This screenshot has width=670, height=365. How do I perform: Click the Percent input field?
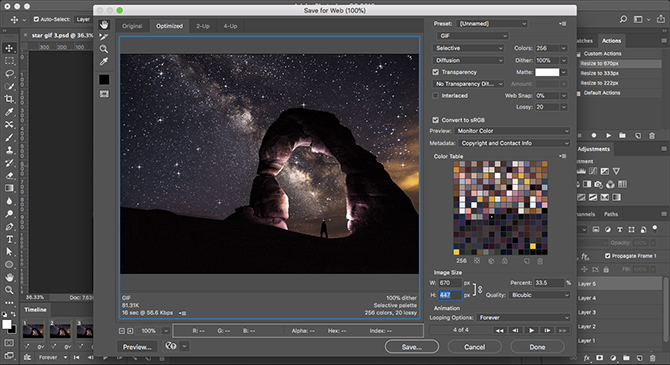click(x=549, y=283)
